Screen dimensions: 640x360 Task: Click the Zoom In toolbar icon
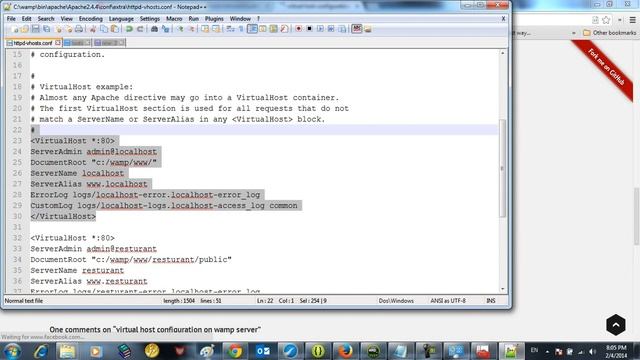coord(180,29)
